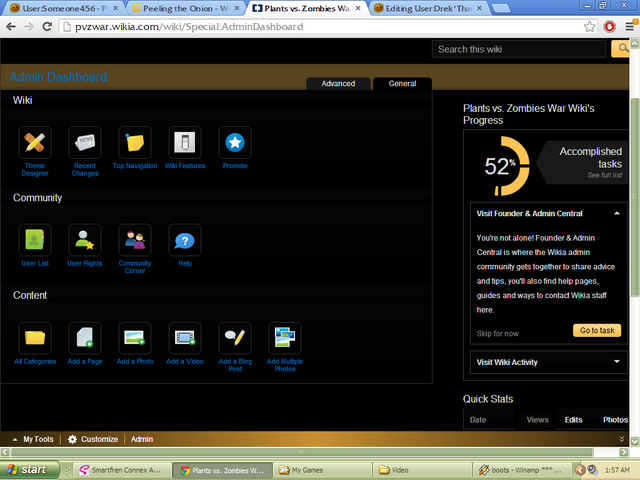The height and width of the screenshot is (480, 640).
Task: Click the Admin Dashboard heading link
Action: (x=58, y=77)
